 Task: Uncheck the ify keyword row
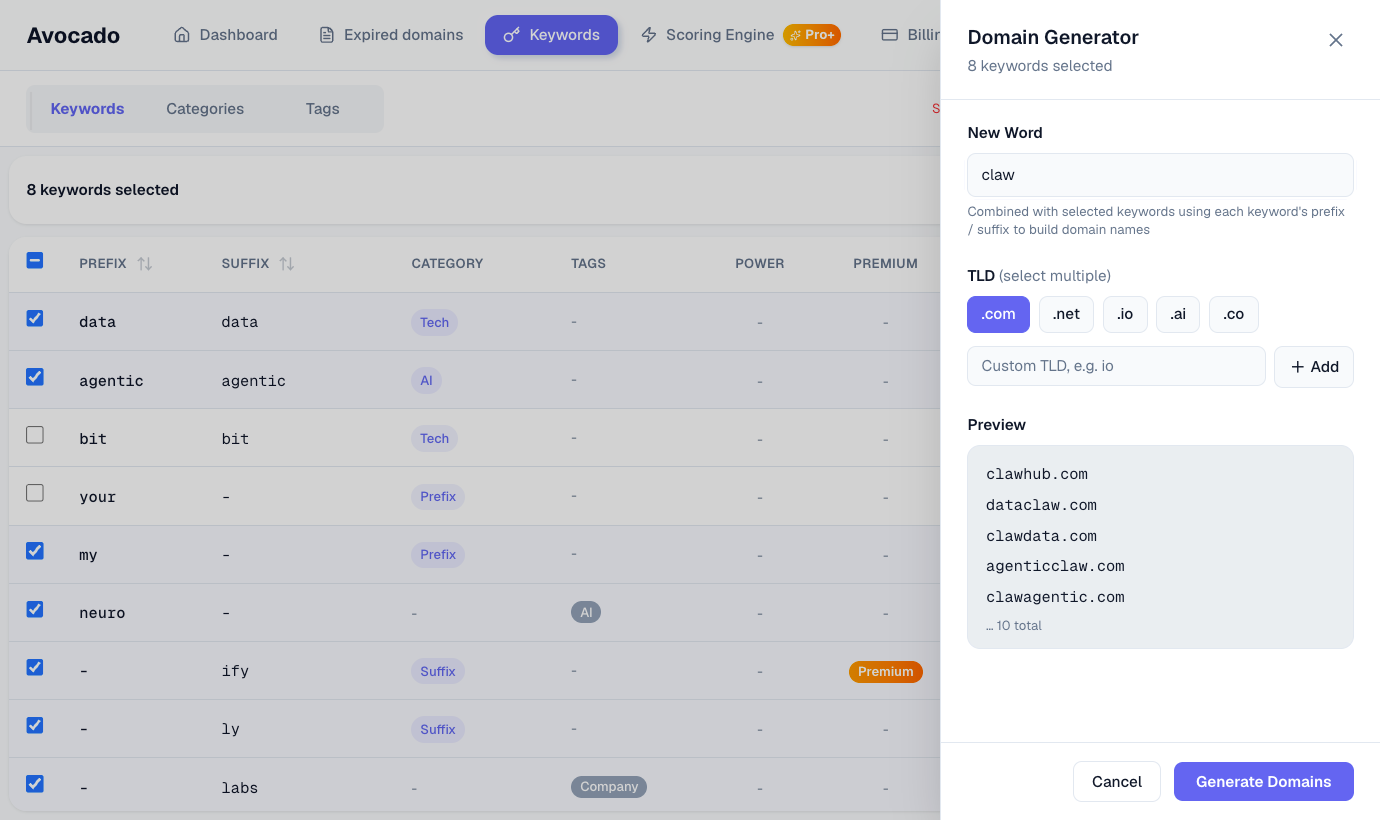35,667
